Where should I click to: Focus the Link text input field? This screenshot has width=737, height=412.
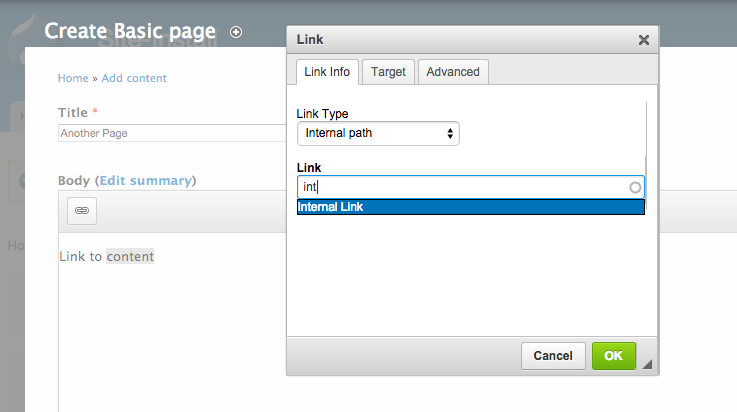pyautogui.click(x=460, y=187)
